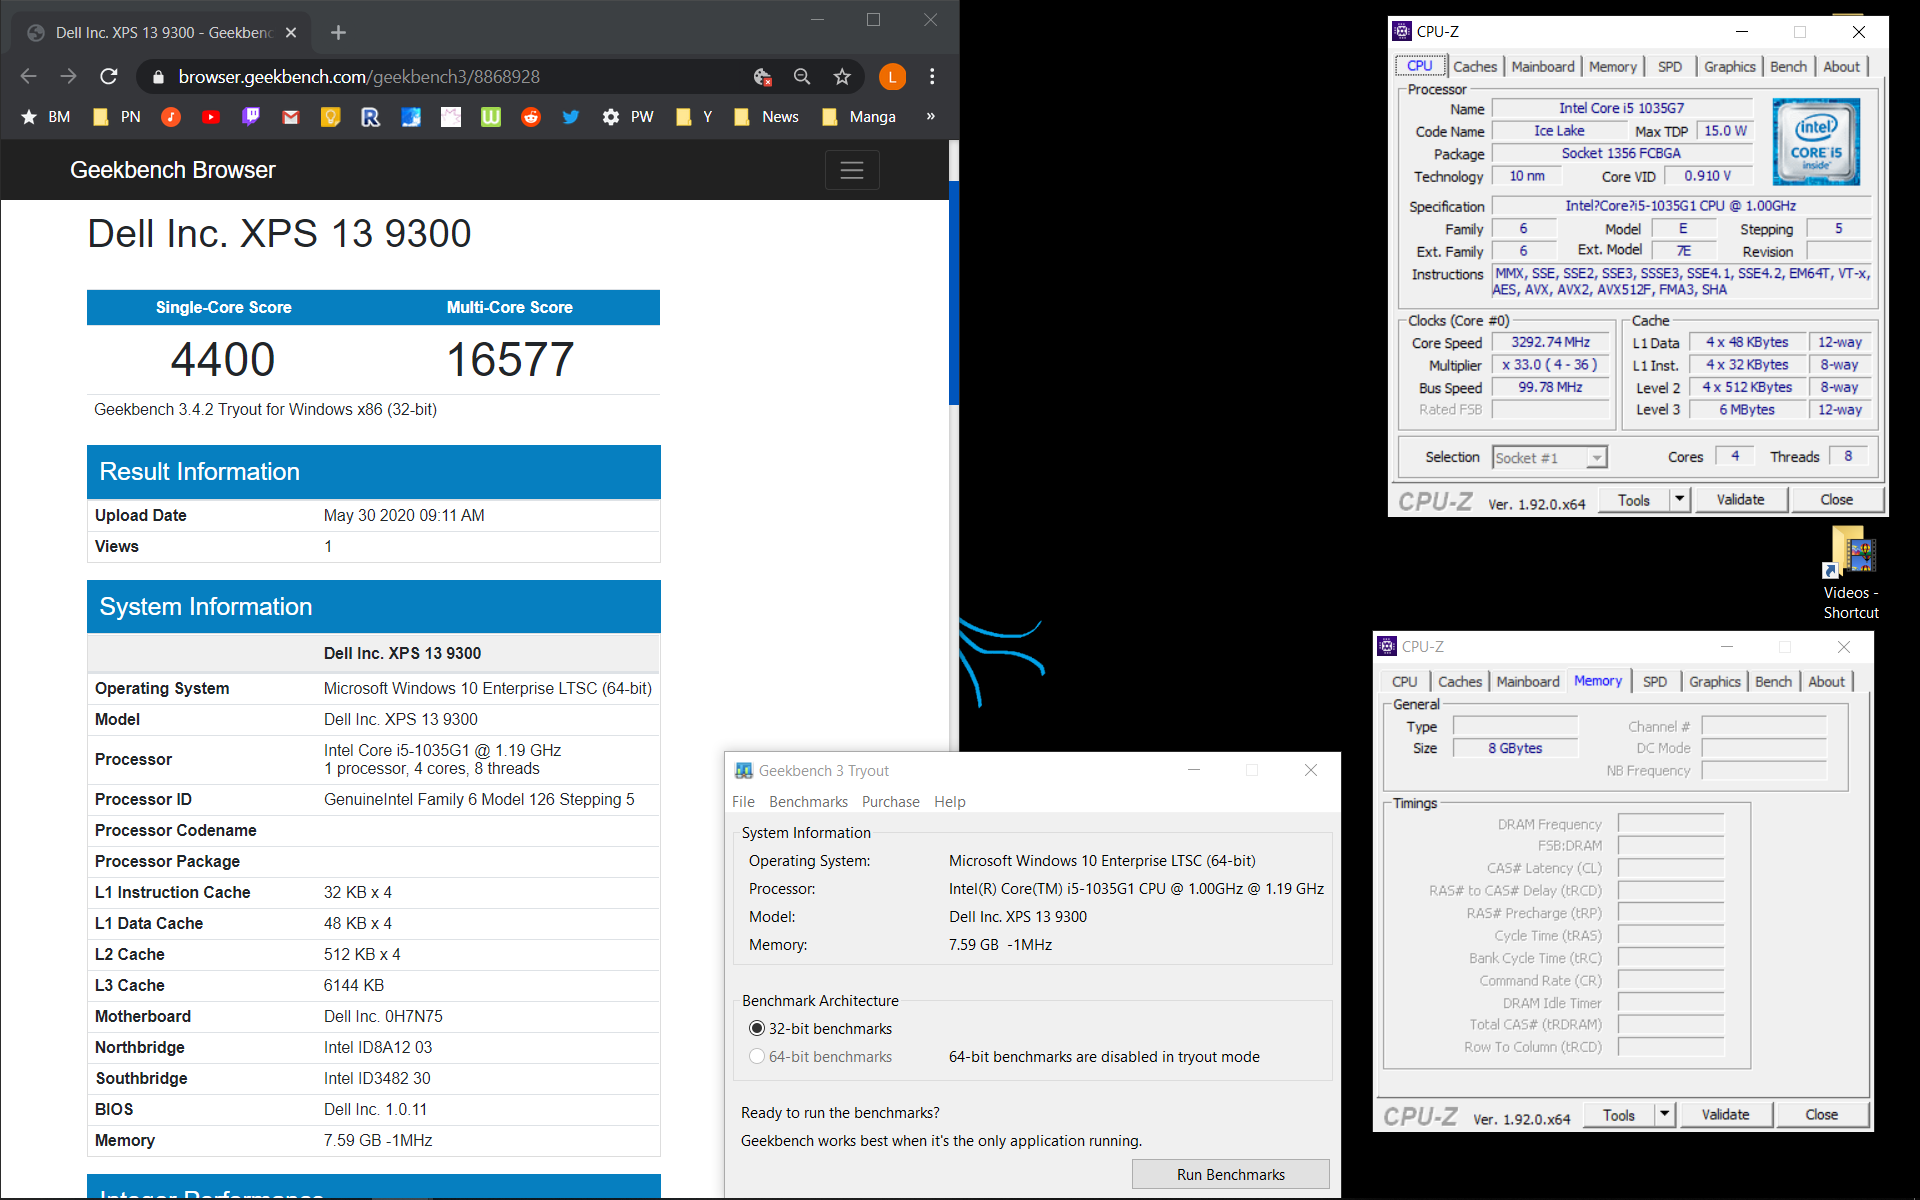1920x1200 pixels.
Task: Expand Tools dropdown arrow in upper CPU-Z
Action: [x=1680, y=499]
